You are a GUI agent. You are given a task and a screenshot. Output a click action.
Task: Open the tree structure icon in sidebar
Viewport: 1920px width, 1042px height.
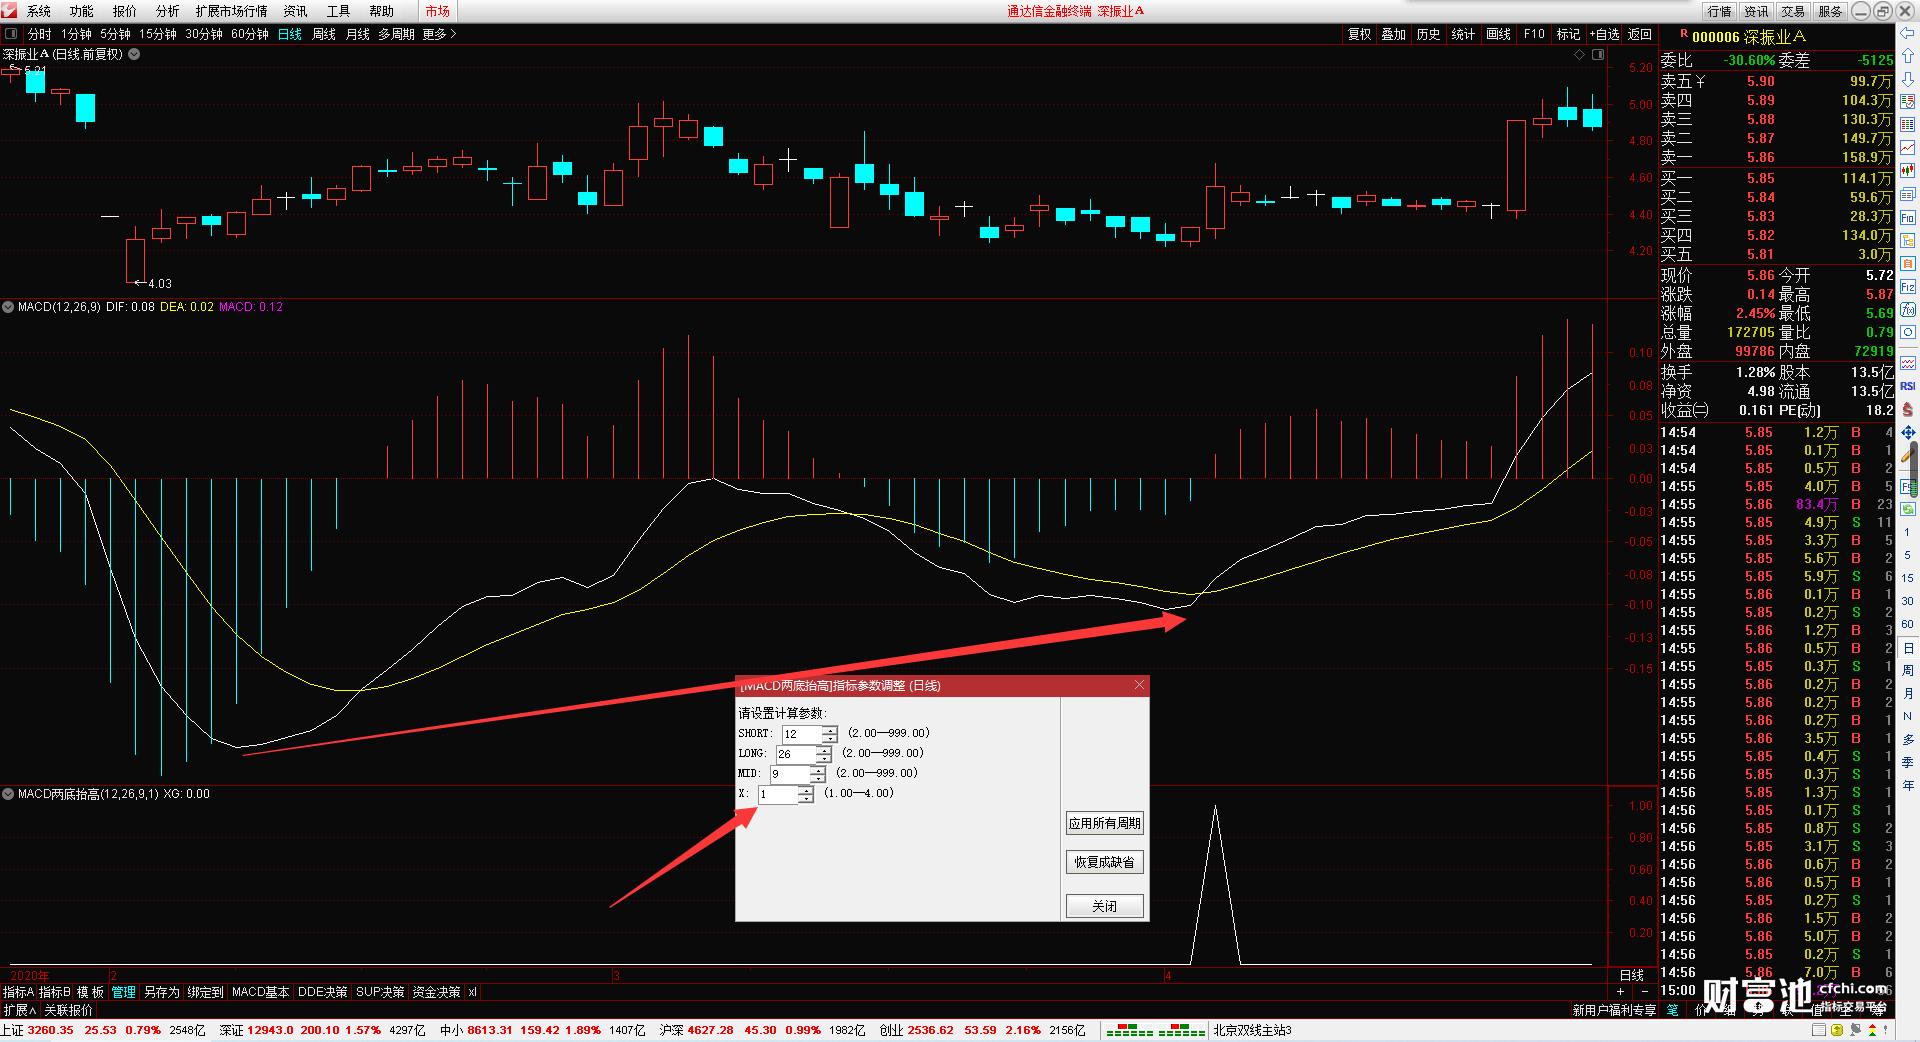1908,241
